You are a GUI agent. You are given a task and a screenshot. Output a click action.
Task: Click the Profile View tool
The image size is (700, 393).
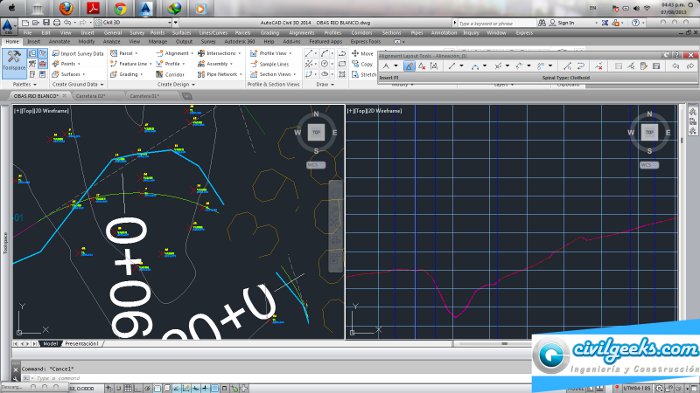pyautogui.click(x=271, y=54)
